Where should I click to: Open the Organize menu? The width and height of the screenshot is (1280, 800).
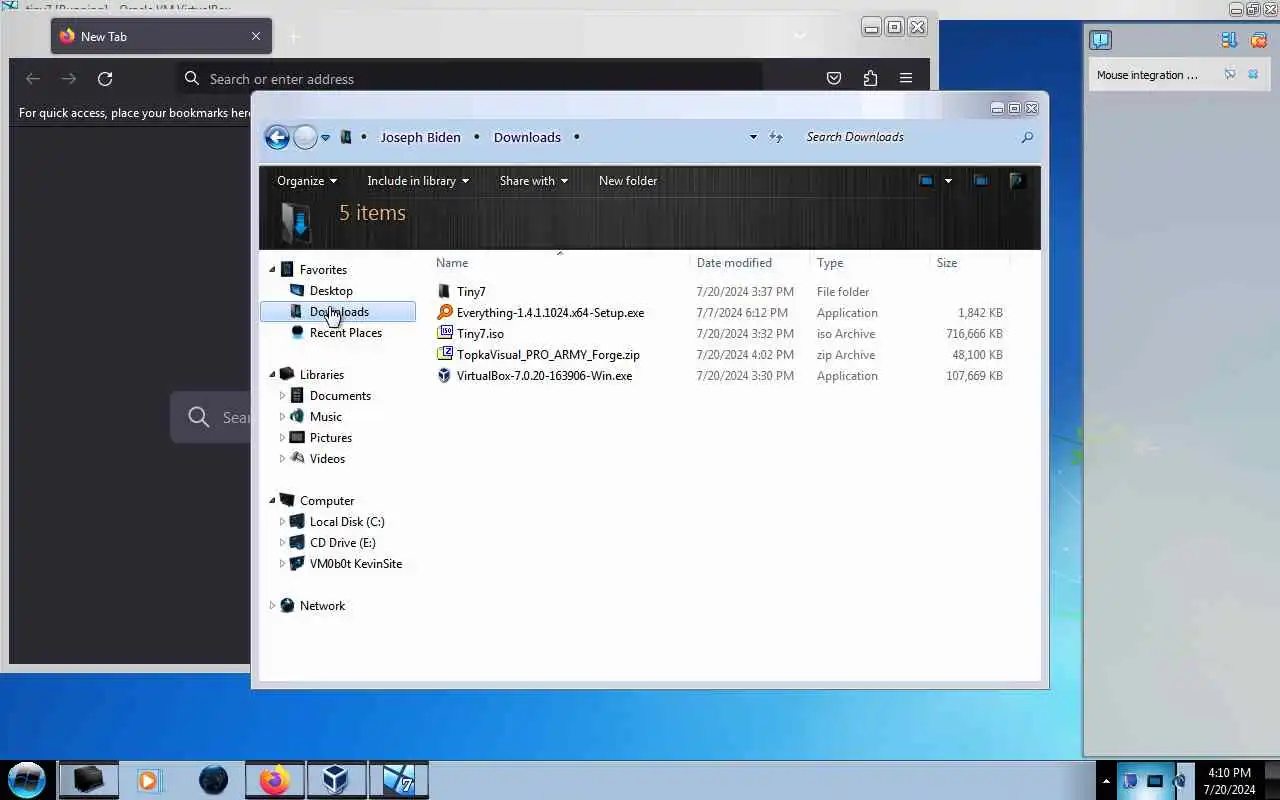(x=307, y=181)
